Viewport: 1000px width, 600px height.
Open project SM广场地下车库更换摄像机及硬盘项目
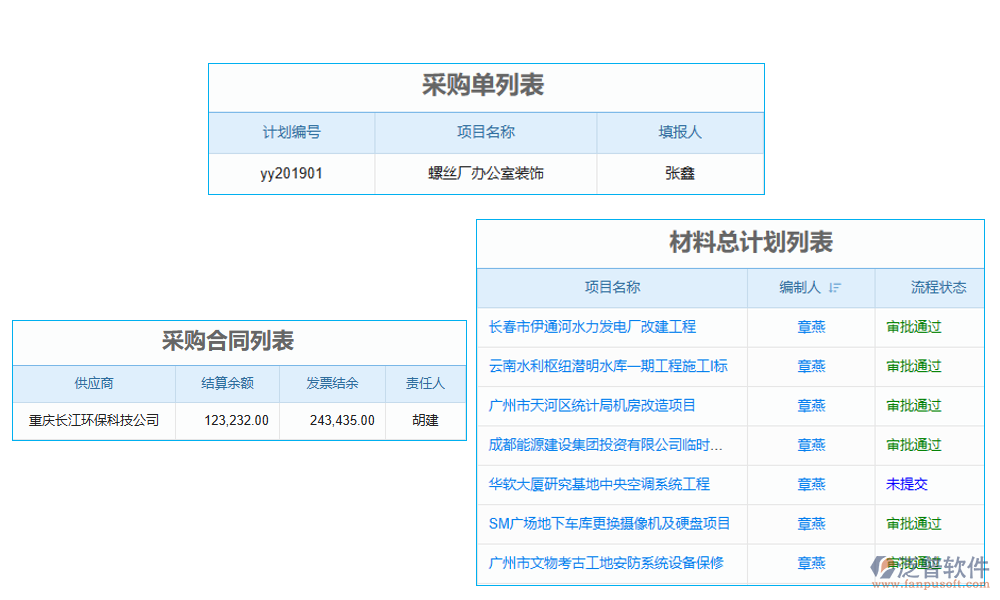tap(613, 524)
